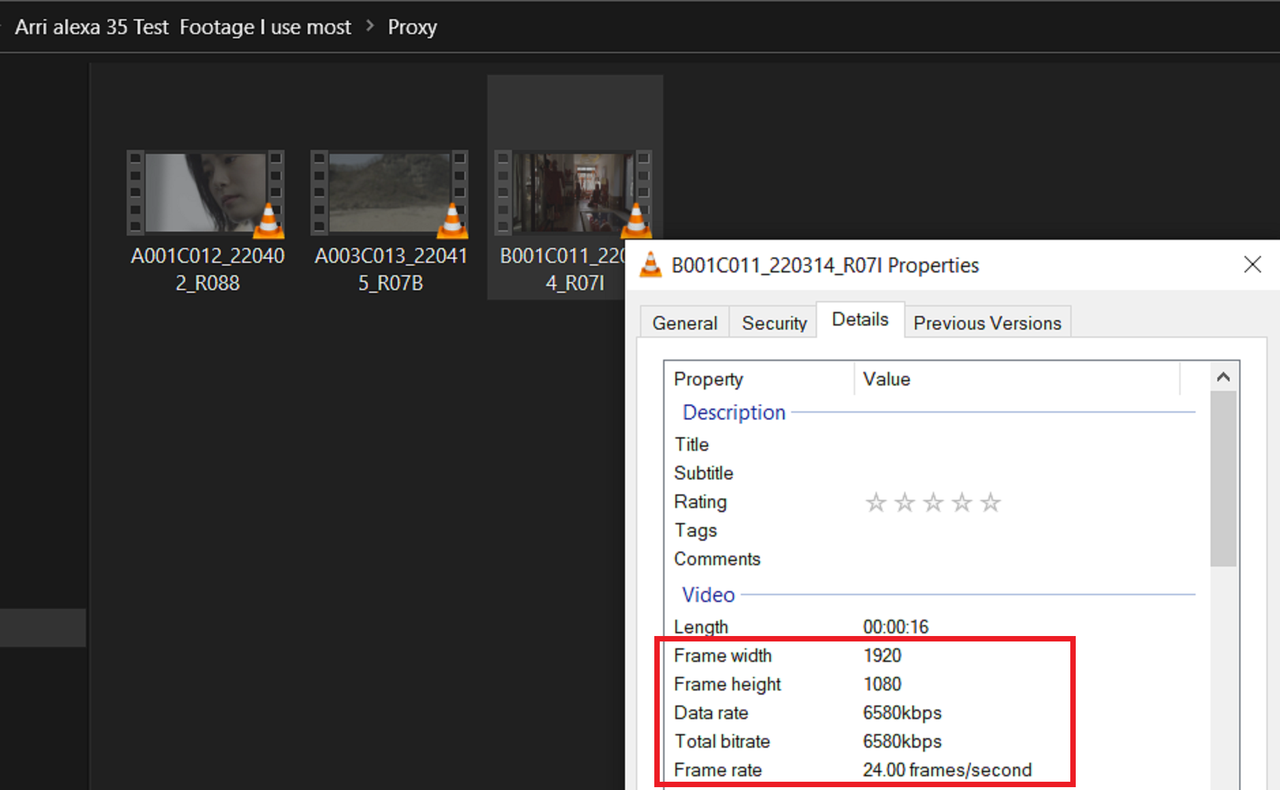Switch to the General tab
Screen dimensions: 1280x790
coord(685,323)
